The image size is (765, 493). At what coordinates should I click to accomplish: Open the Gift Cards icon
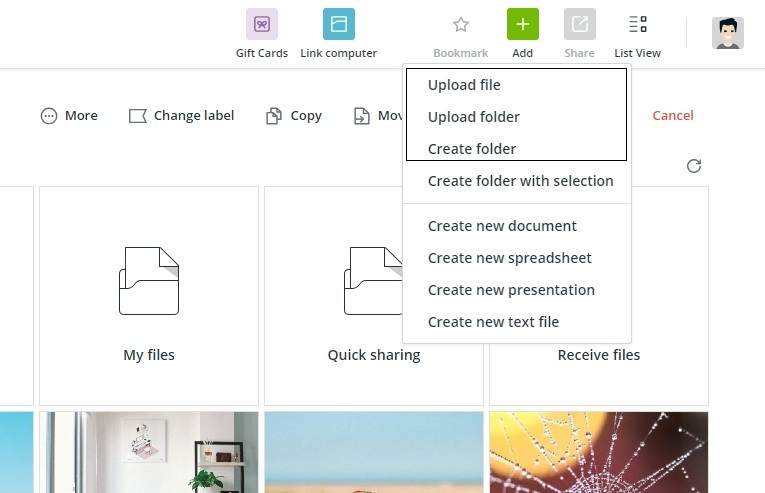pyautogui.click(x=262, y=24)
